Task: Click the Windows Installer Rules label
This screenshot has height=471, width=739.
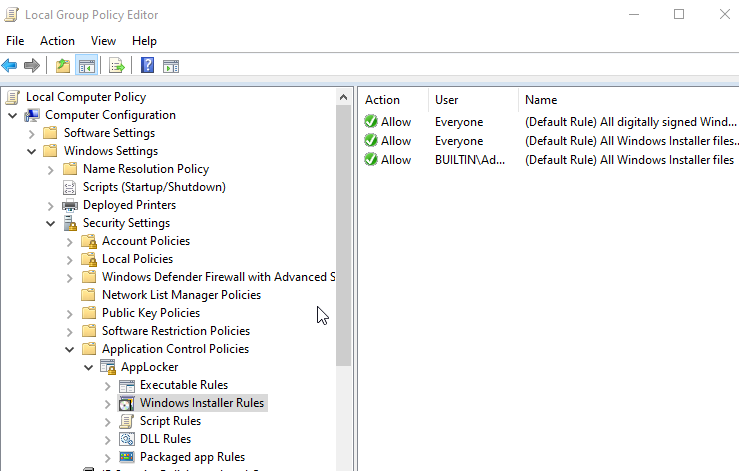Action: point(202,403)
